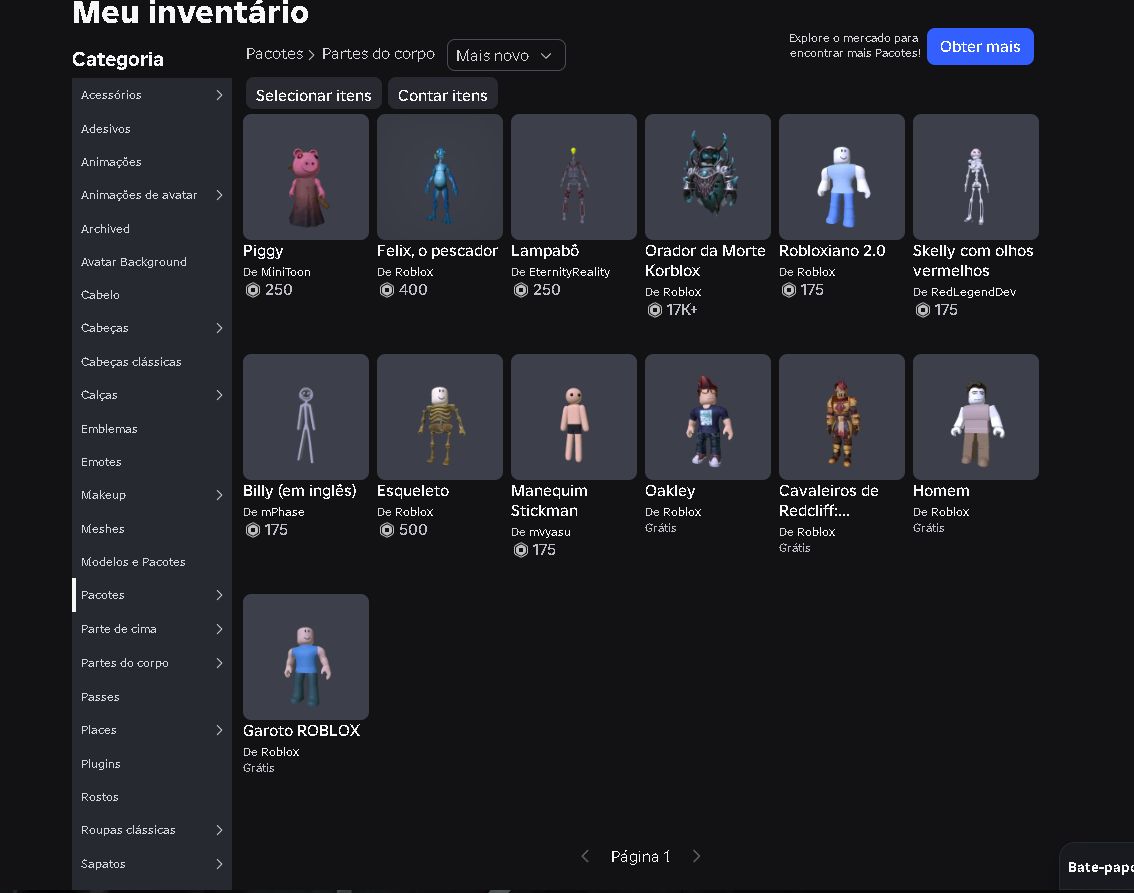The image size is (1134, 893).
Task: Expand the Acessórios category chevron
Action: pyautogui.click(x=219, y=95)
